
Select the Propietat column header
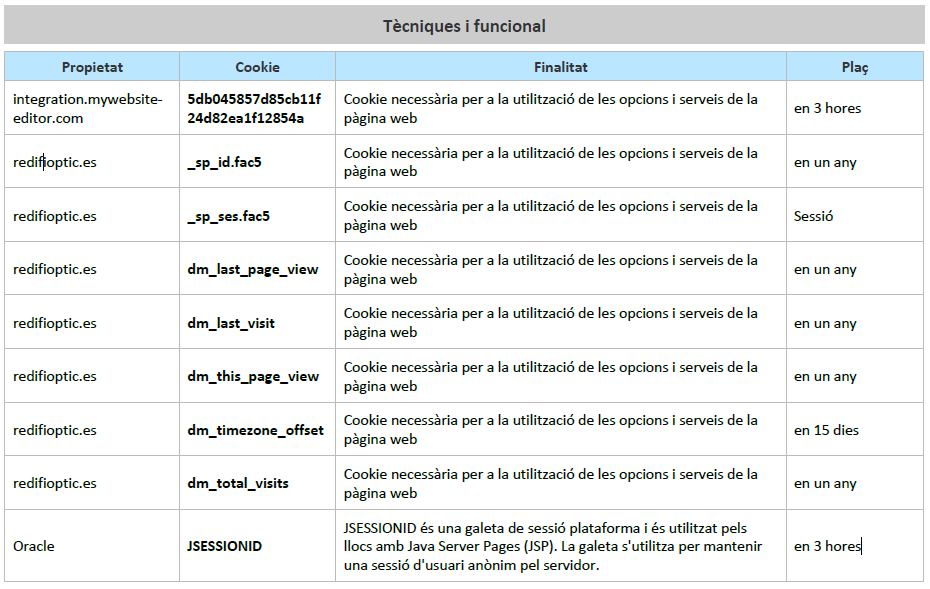coord(92,67)
